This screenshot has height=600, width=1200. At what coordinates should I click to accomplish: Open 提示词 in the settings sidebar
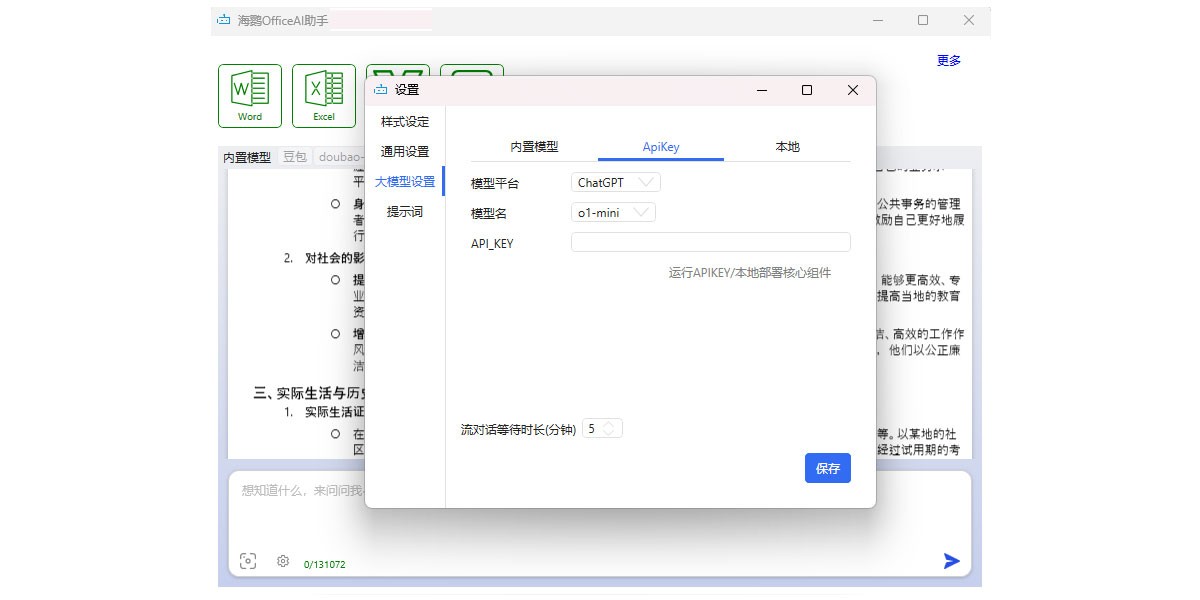(404, 212)
